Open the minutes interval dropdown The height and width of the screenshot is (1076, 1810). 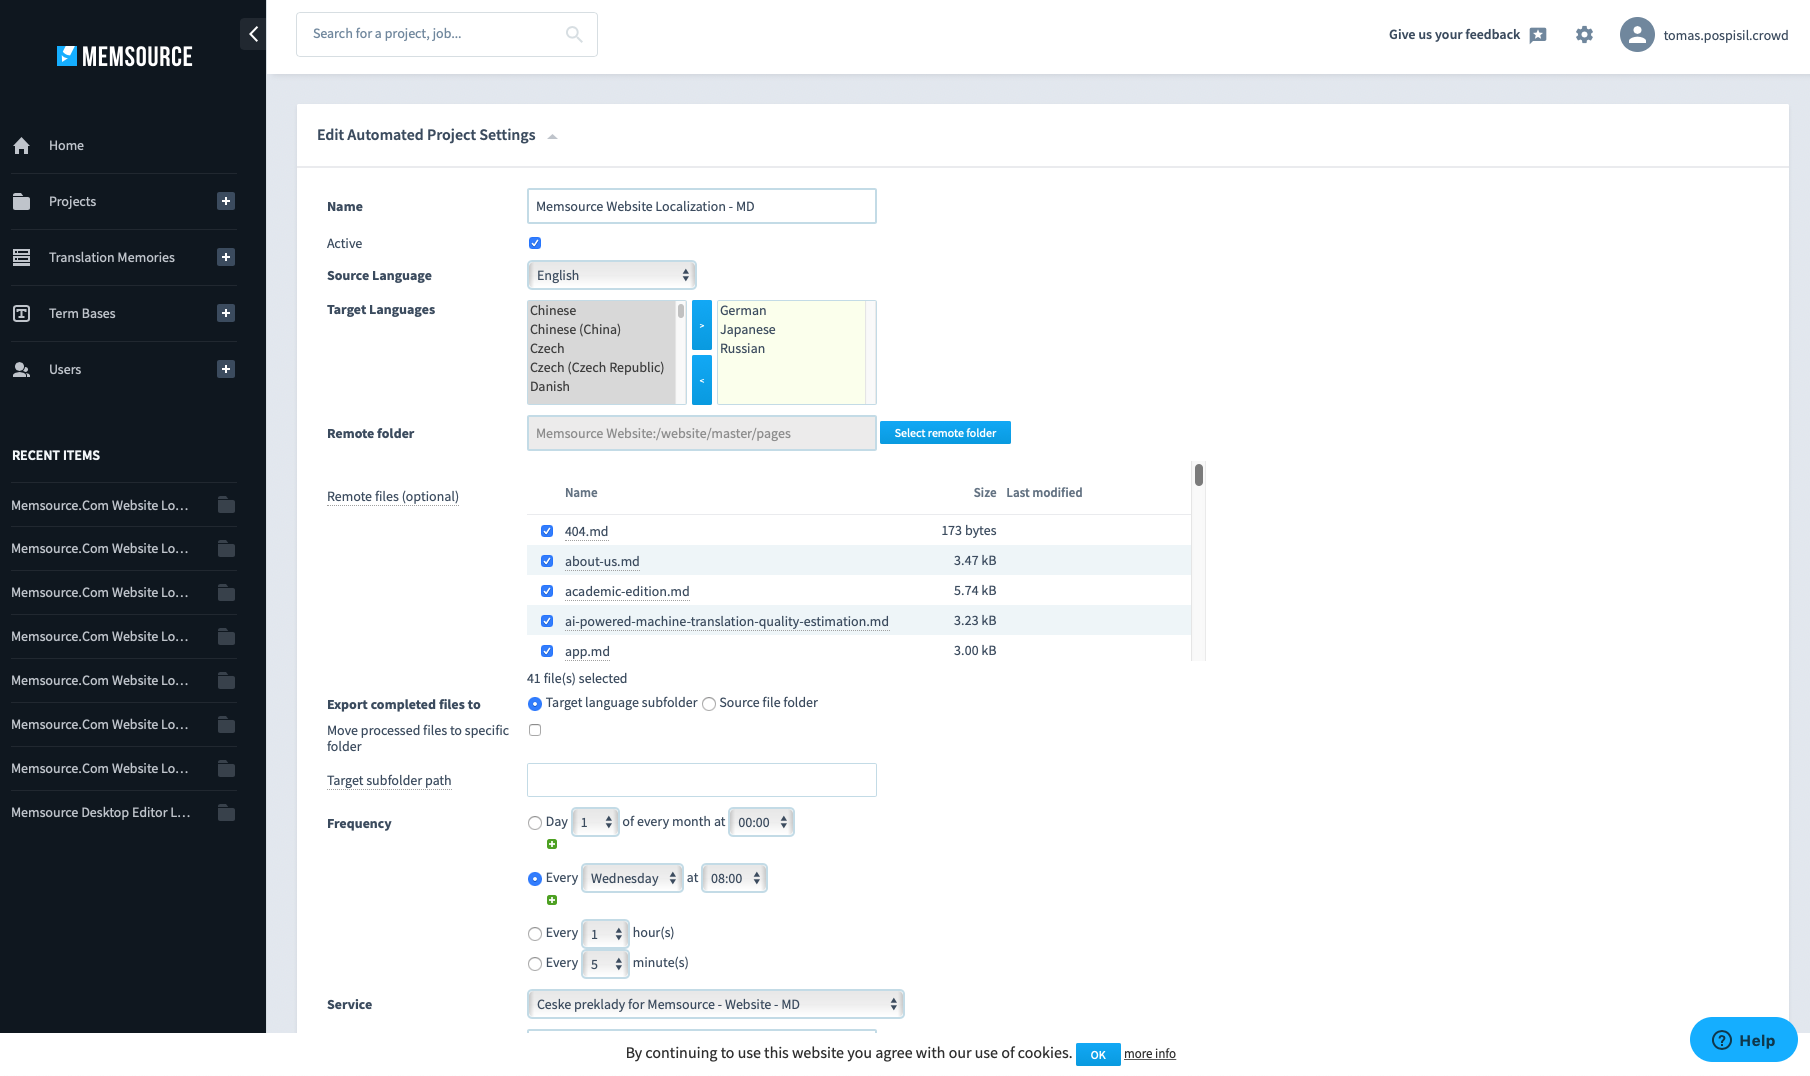606,964
